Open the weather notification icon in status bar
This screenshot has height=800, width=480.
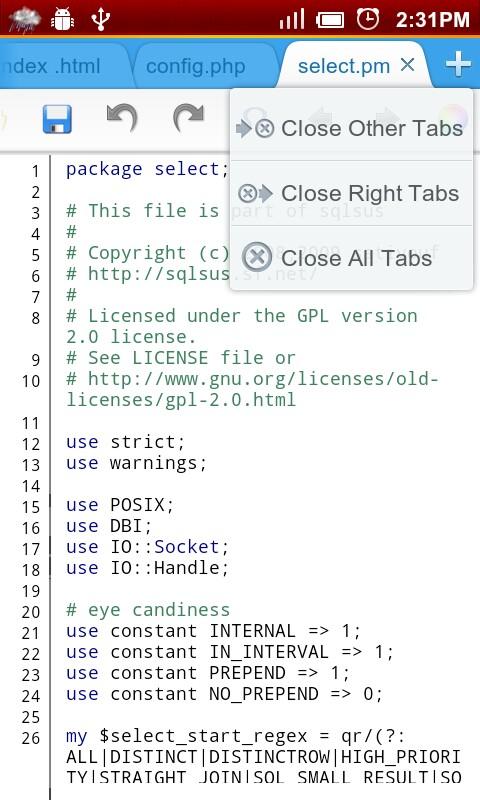point(24,19)
